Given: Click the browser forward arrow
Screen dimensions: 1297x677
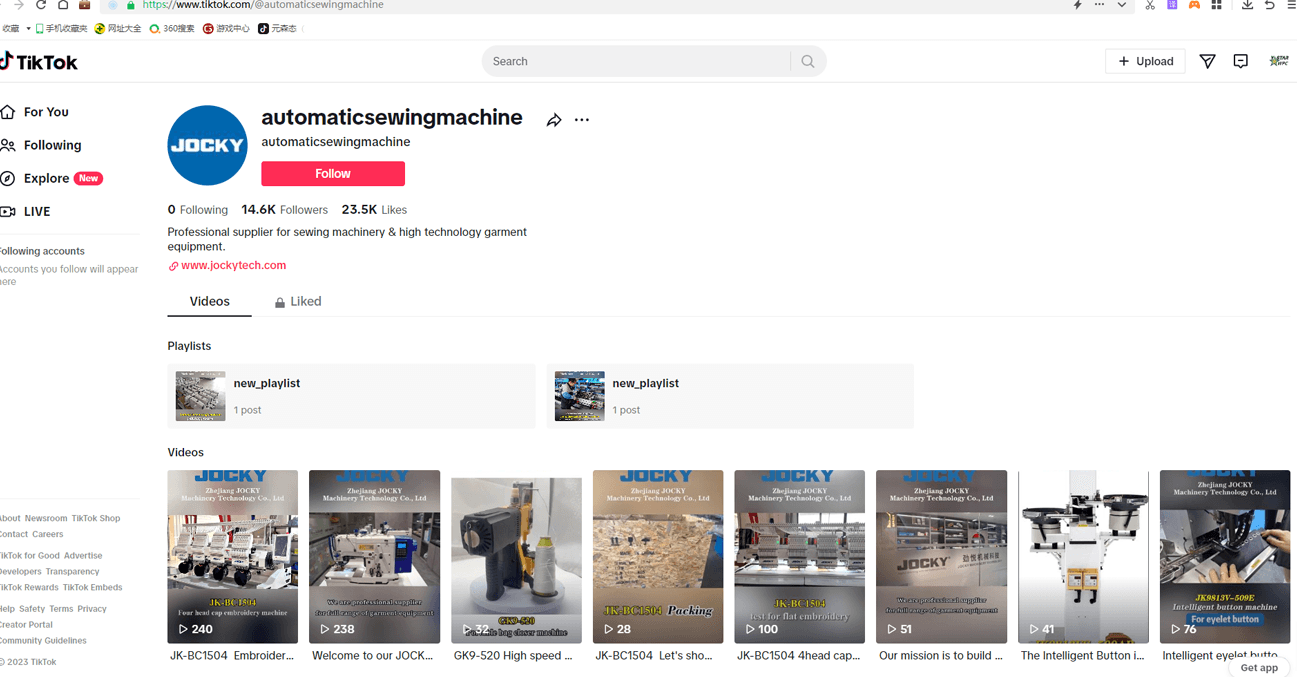Looking at the screenshot, I should pyautogui.click(x=18, y=5).
